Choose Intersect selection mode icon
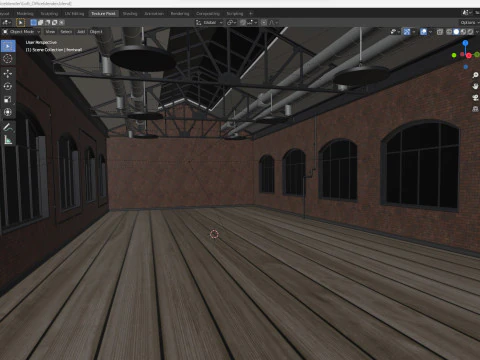 [61, 22]
